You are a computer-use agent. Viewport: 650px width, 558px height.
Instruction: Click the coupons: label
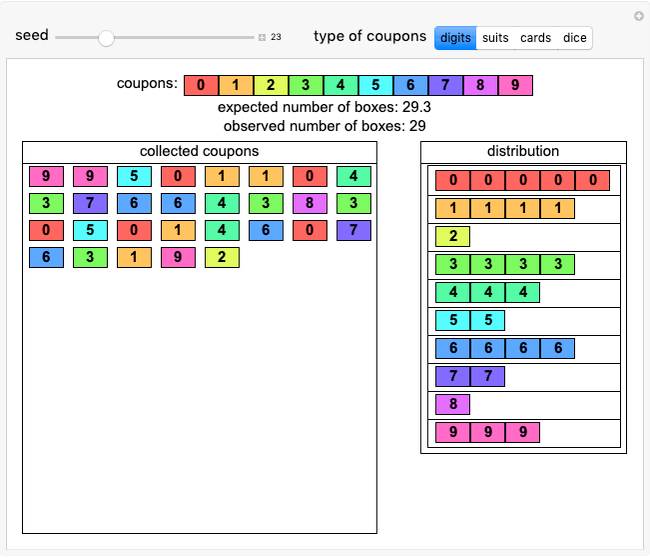pos(147,83)
